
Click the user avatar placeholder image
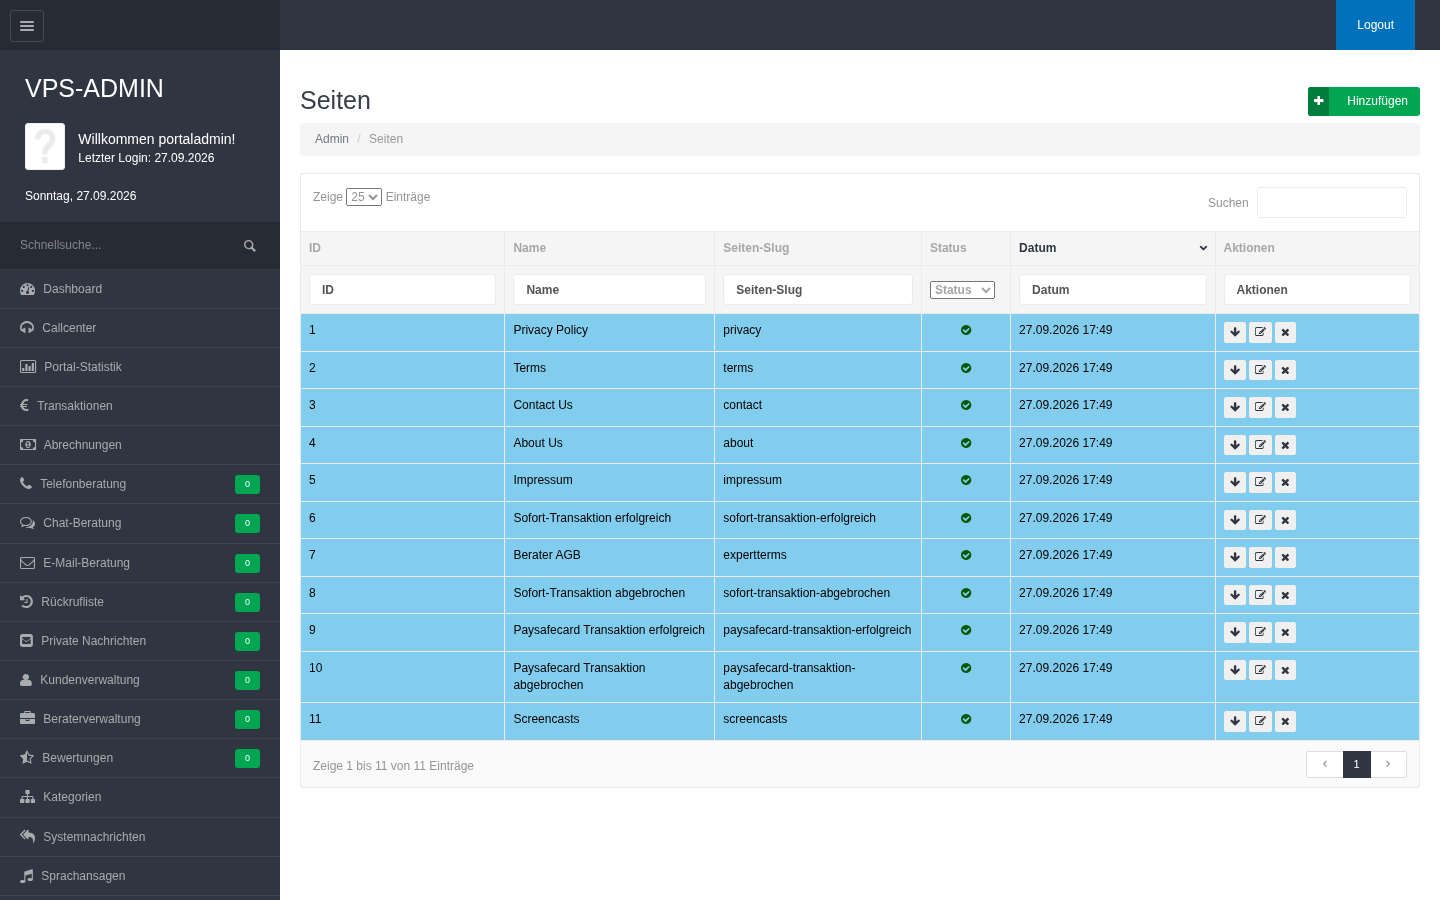point(45,147)
